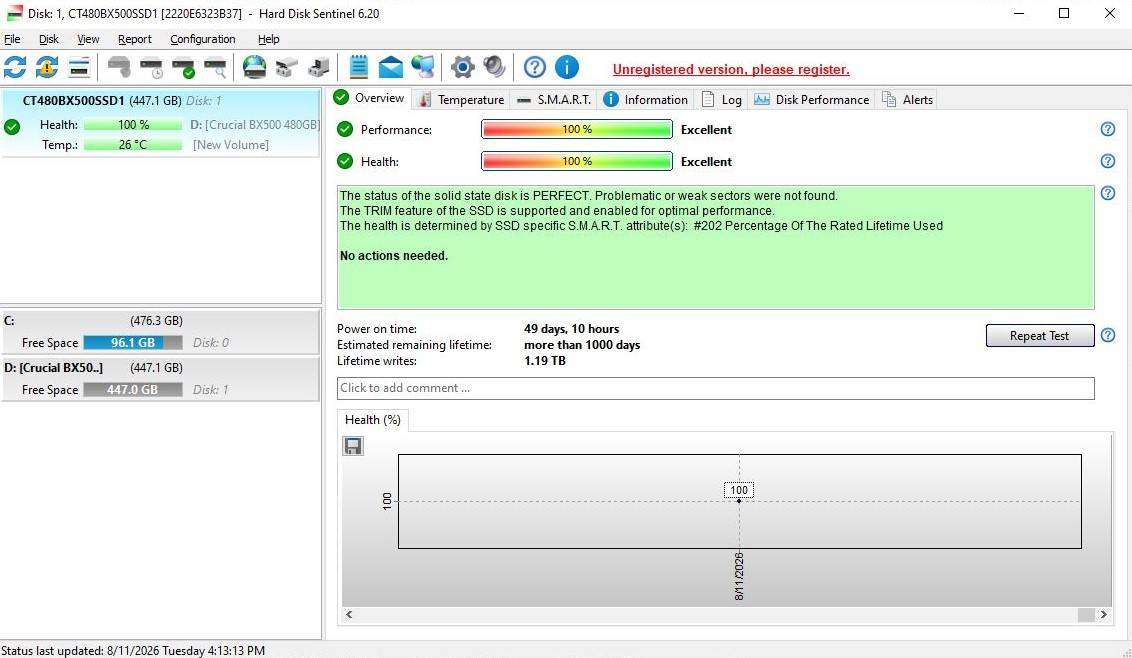Image resolution: width=1132 pixels, height=658 pixels.
Task: Select the C: (476.3 GB) volume entry
Action: [x=160, y=332]
